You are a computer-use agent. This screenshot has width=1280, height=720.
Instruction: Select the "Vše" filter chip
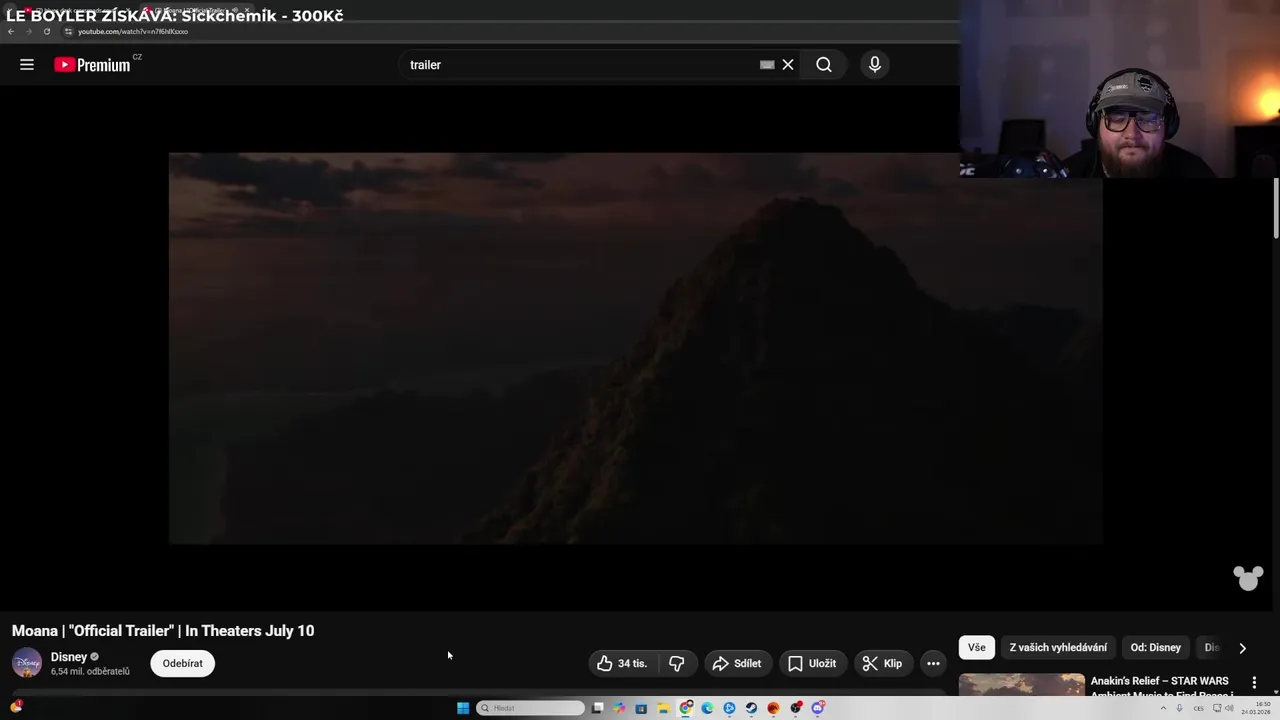point(976,648)
